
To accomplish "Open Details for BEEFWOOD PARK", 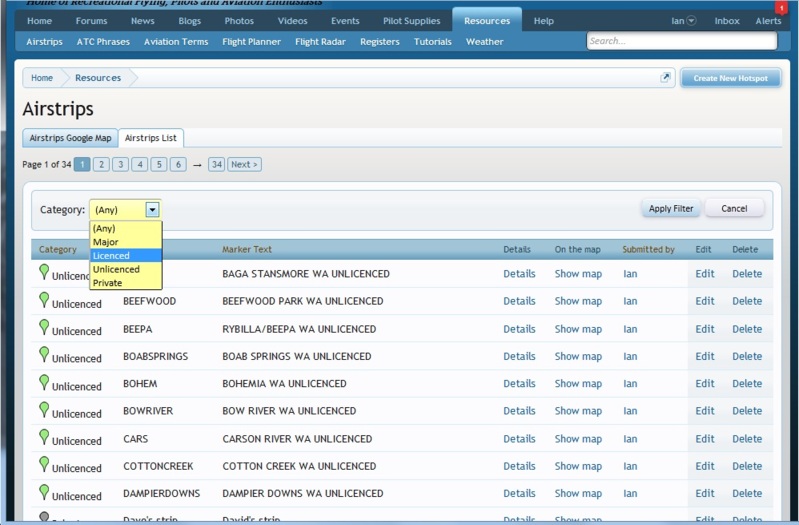I will point(519,301).
